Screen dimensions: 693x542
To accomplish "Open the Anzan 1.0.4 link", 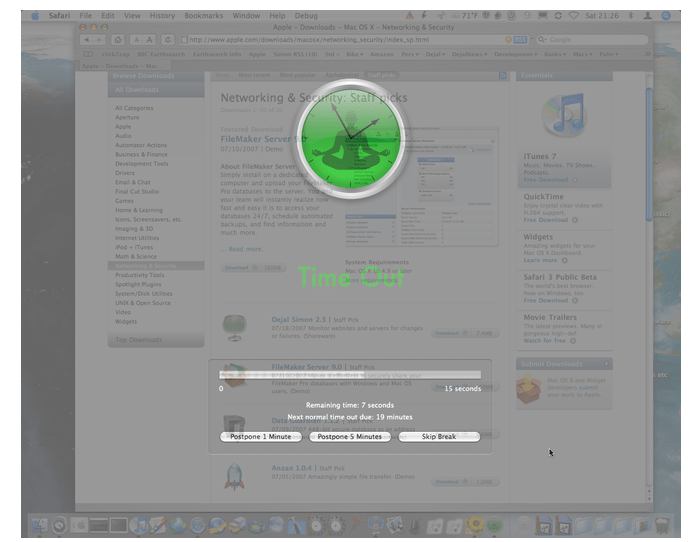I will point(292,468).
